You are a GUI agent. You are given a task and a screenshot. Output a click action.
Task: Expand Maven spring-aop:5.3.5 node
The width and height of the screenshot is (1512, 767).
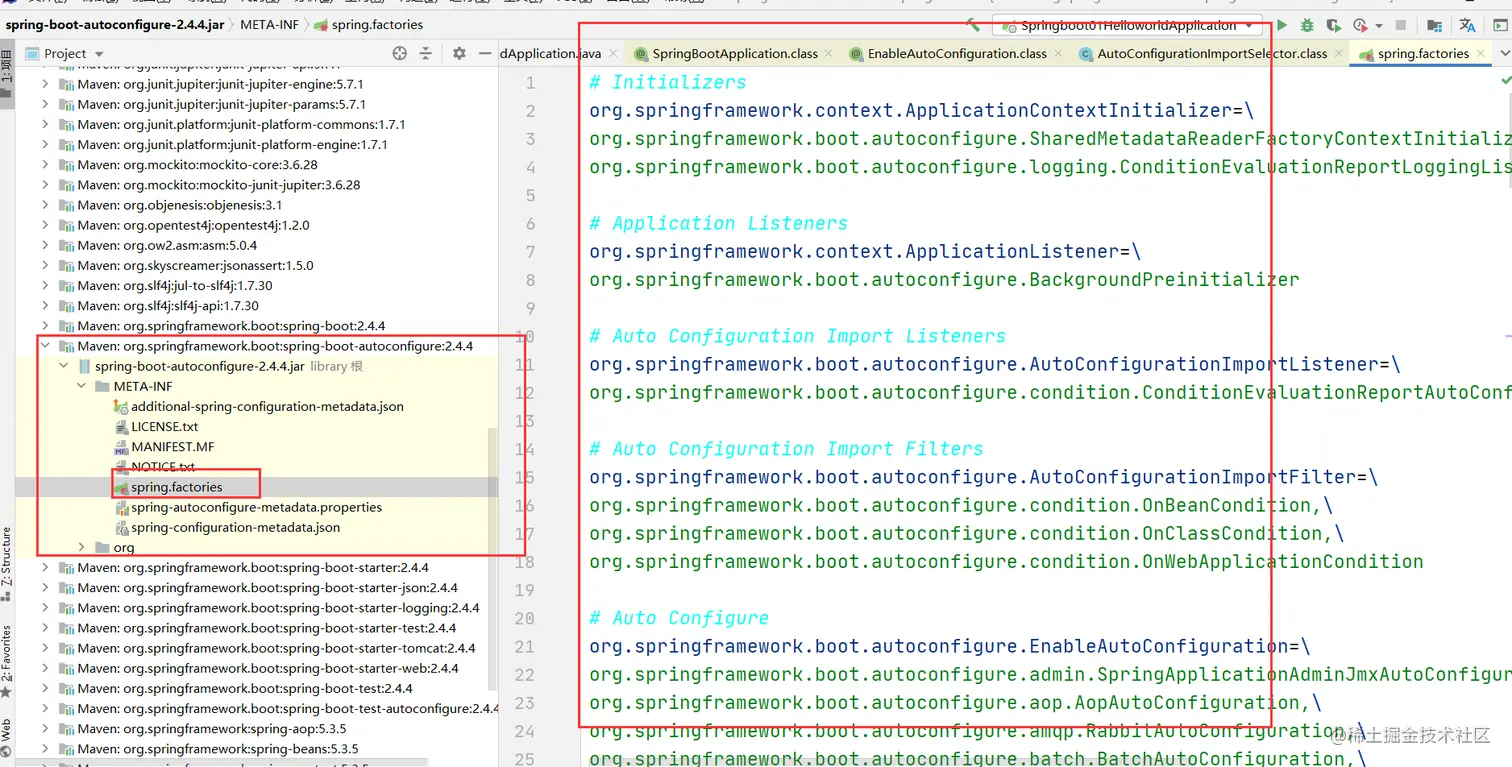[45, 728]
